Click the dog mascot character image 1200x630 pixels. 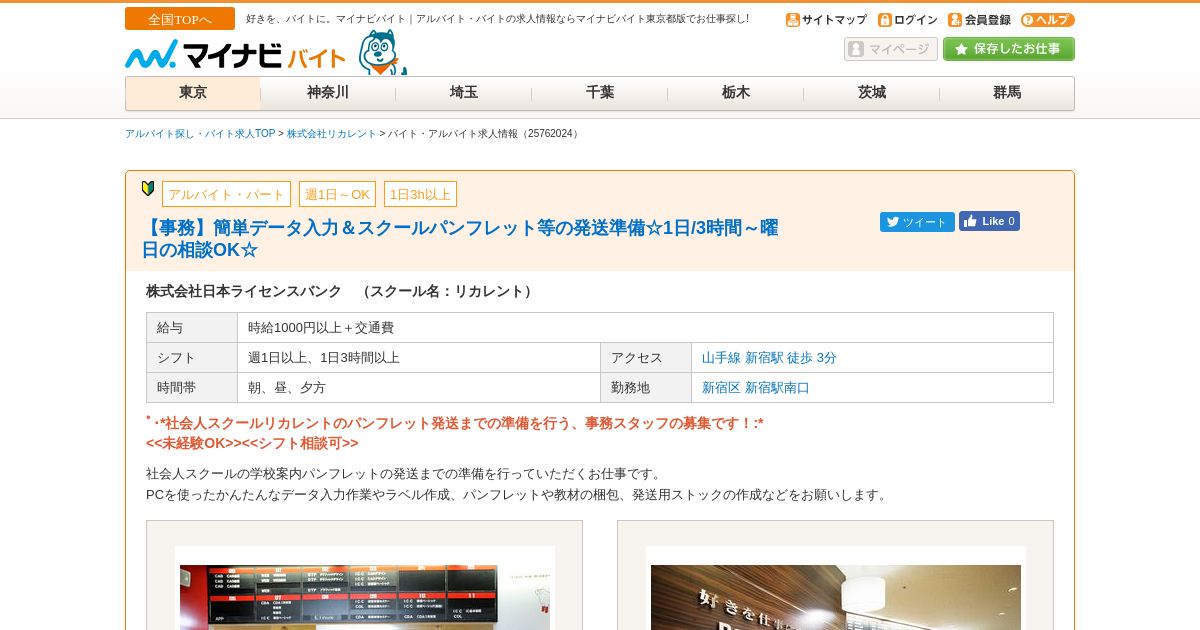(382, 52)
